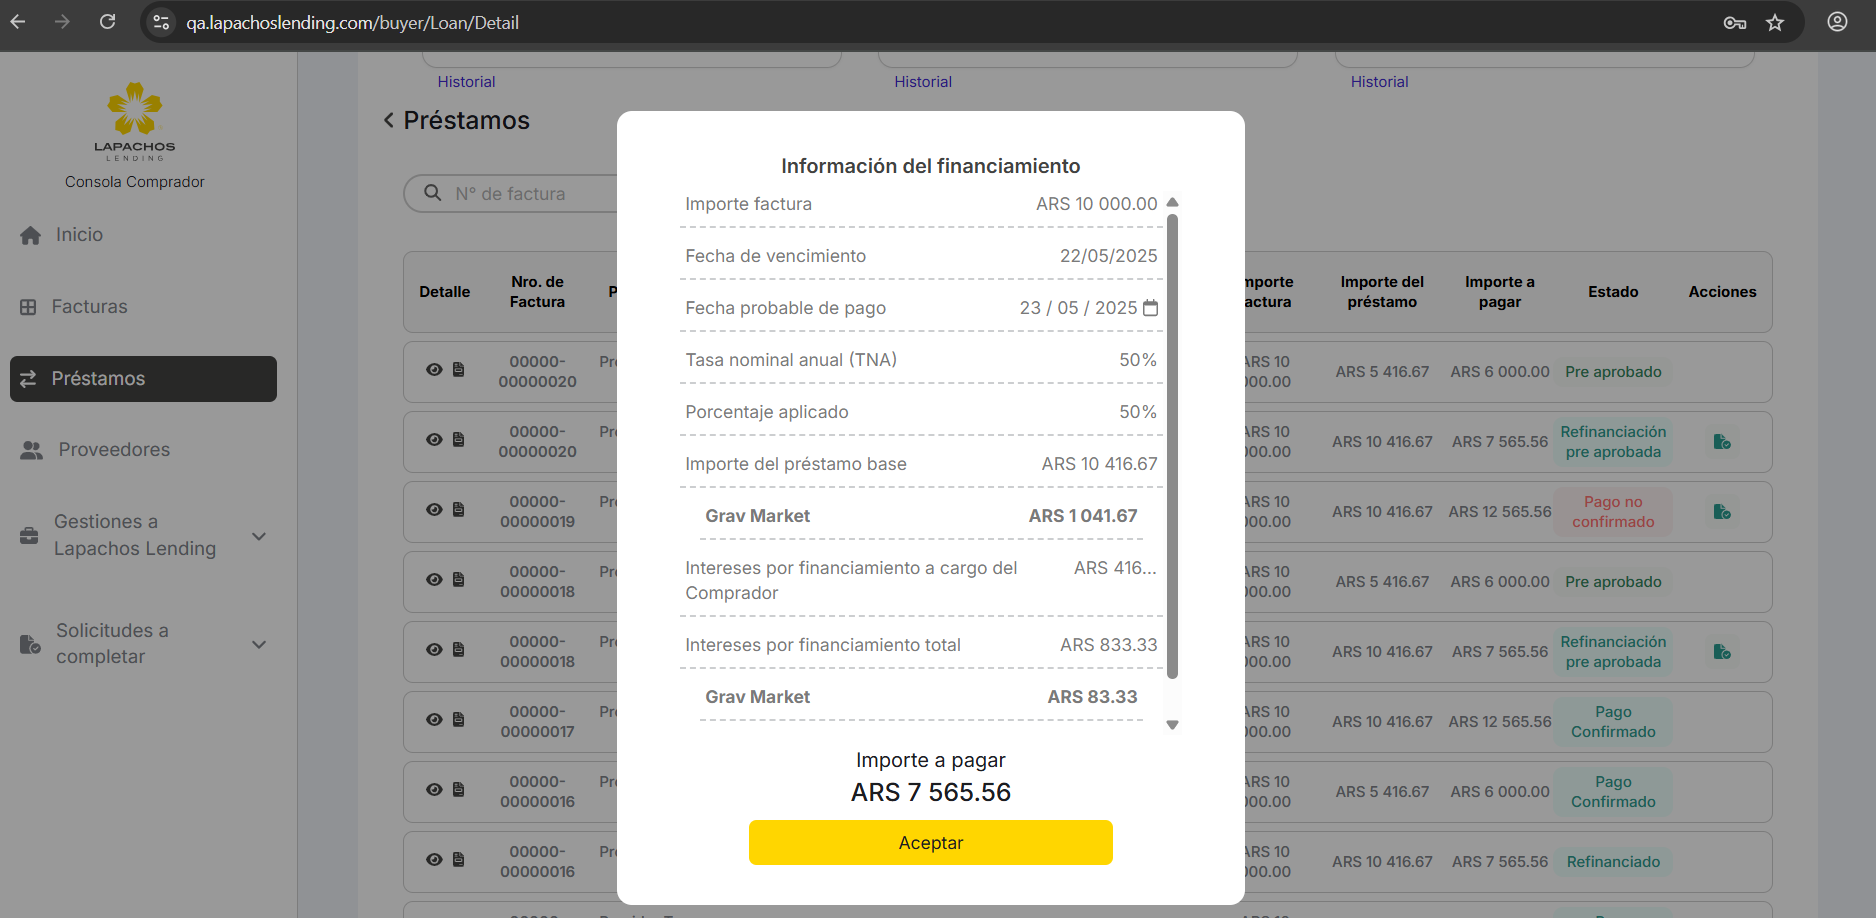Toggle the eye icon on first 00000-00000016 row
1876x918 pixels.
pyautogui.click(x=434, y=790)
